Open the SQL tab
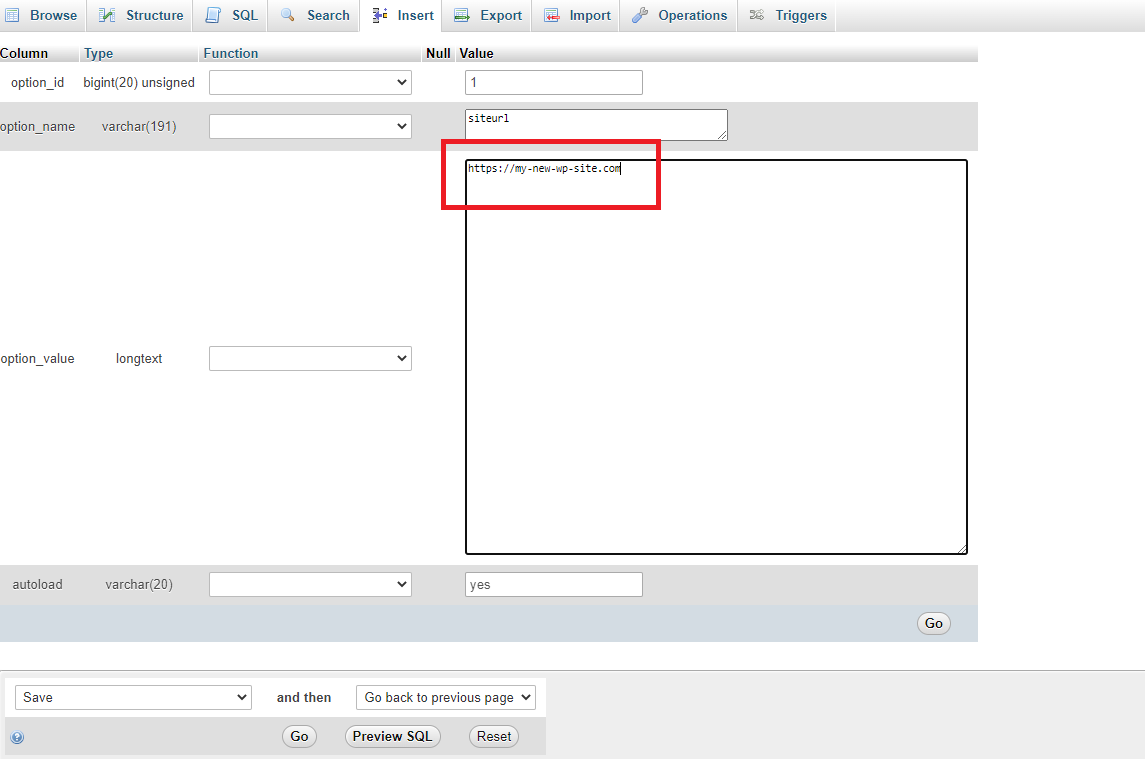The width and height of the screenshot is (1145, 759). pos(230,15)
